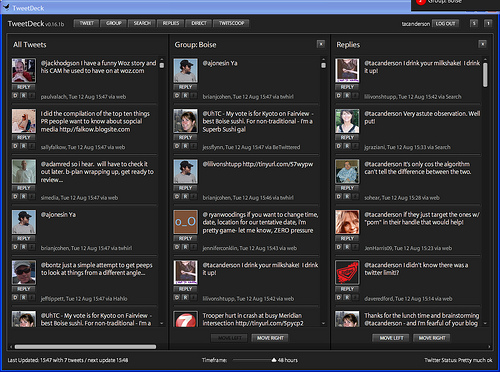
Task: Open the red scribble avatar of daveredford
Action: 347,272
